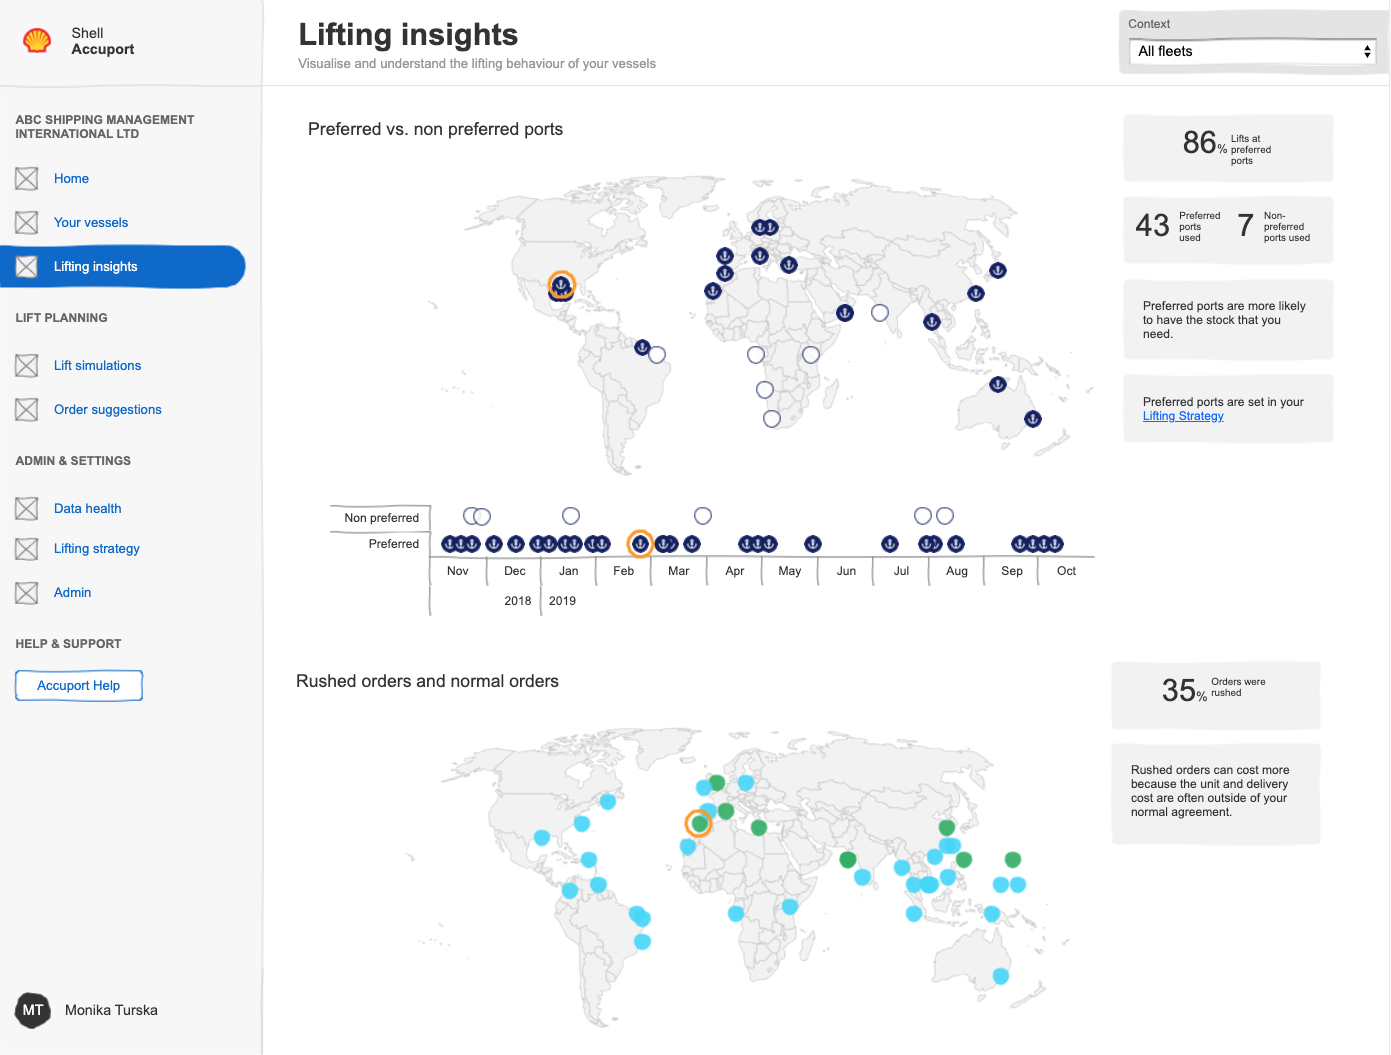Select the green order dot in India
This screenshot has width=1391, height=1055.
pos(848,859)
